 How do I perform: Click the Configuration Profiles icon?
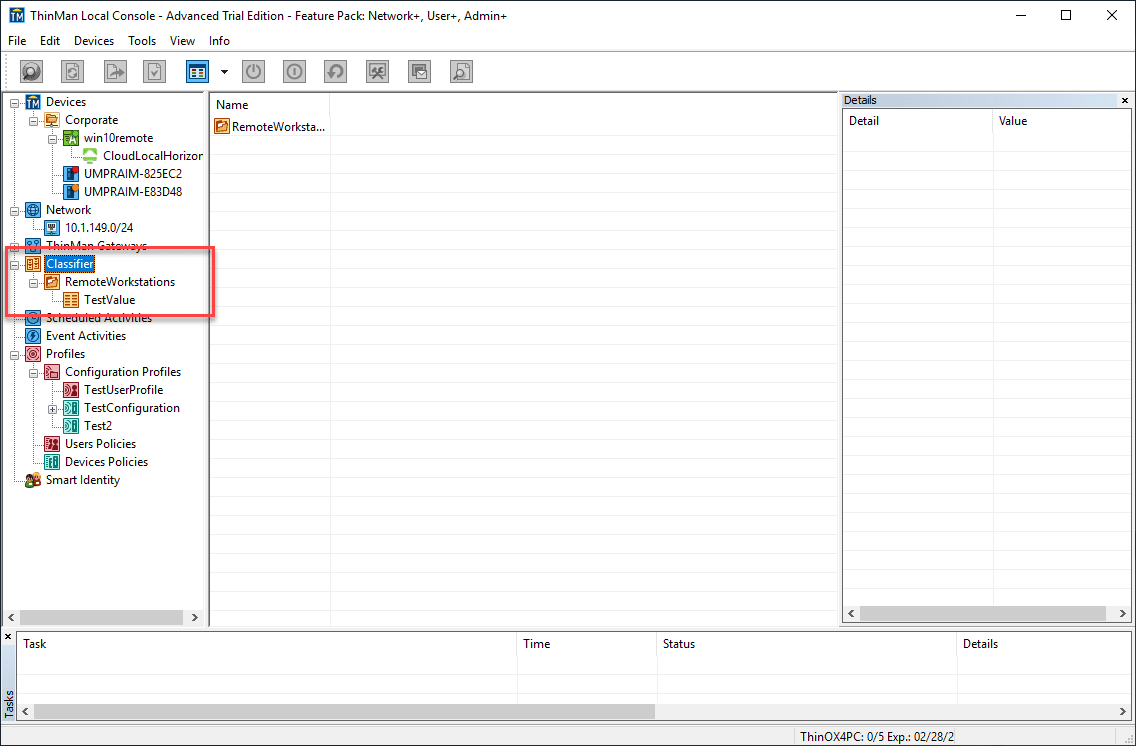tap(52, 372)
